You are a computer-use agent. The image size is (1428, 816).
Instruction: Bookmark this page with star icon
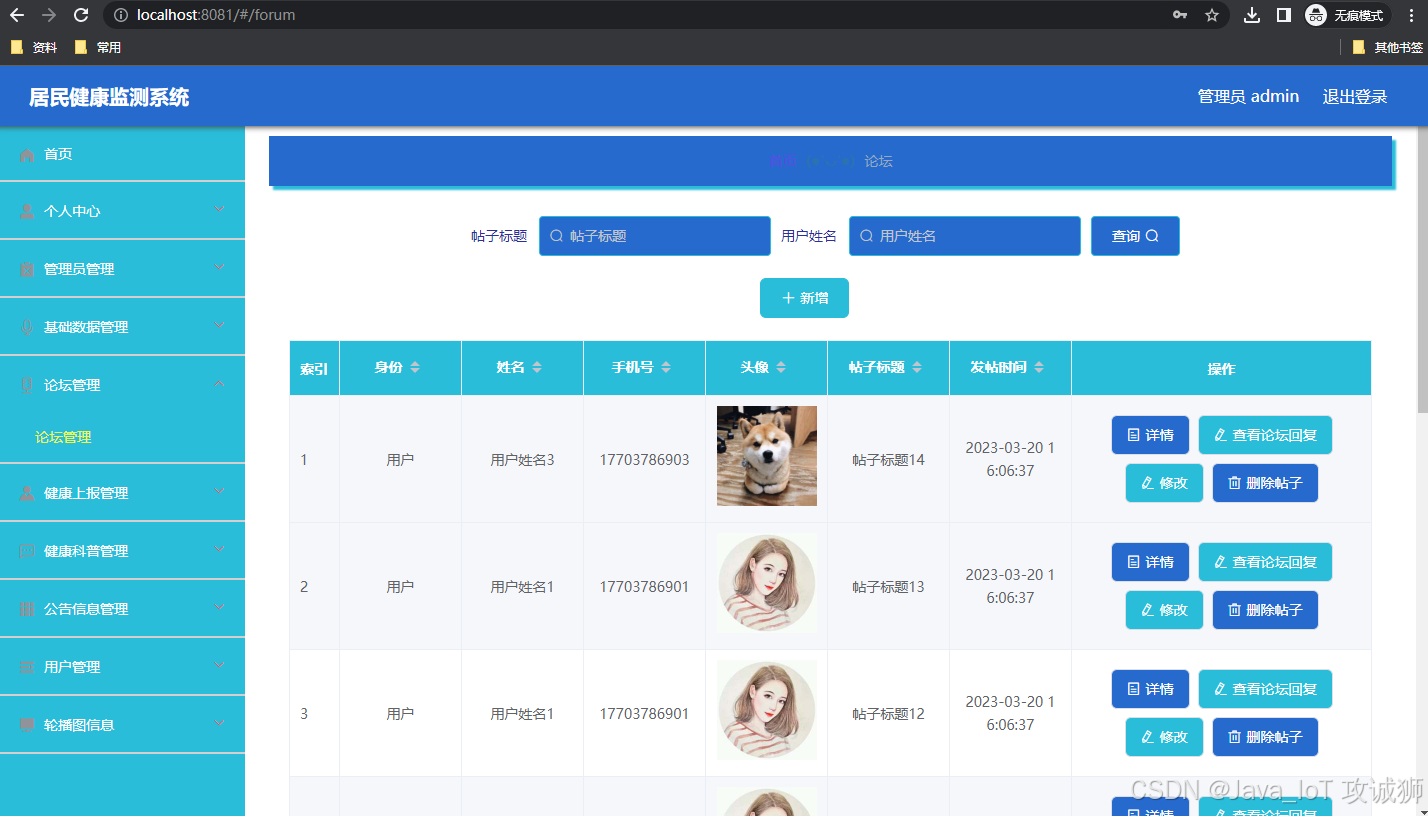click(1212, 15)
